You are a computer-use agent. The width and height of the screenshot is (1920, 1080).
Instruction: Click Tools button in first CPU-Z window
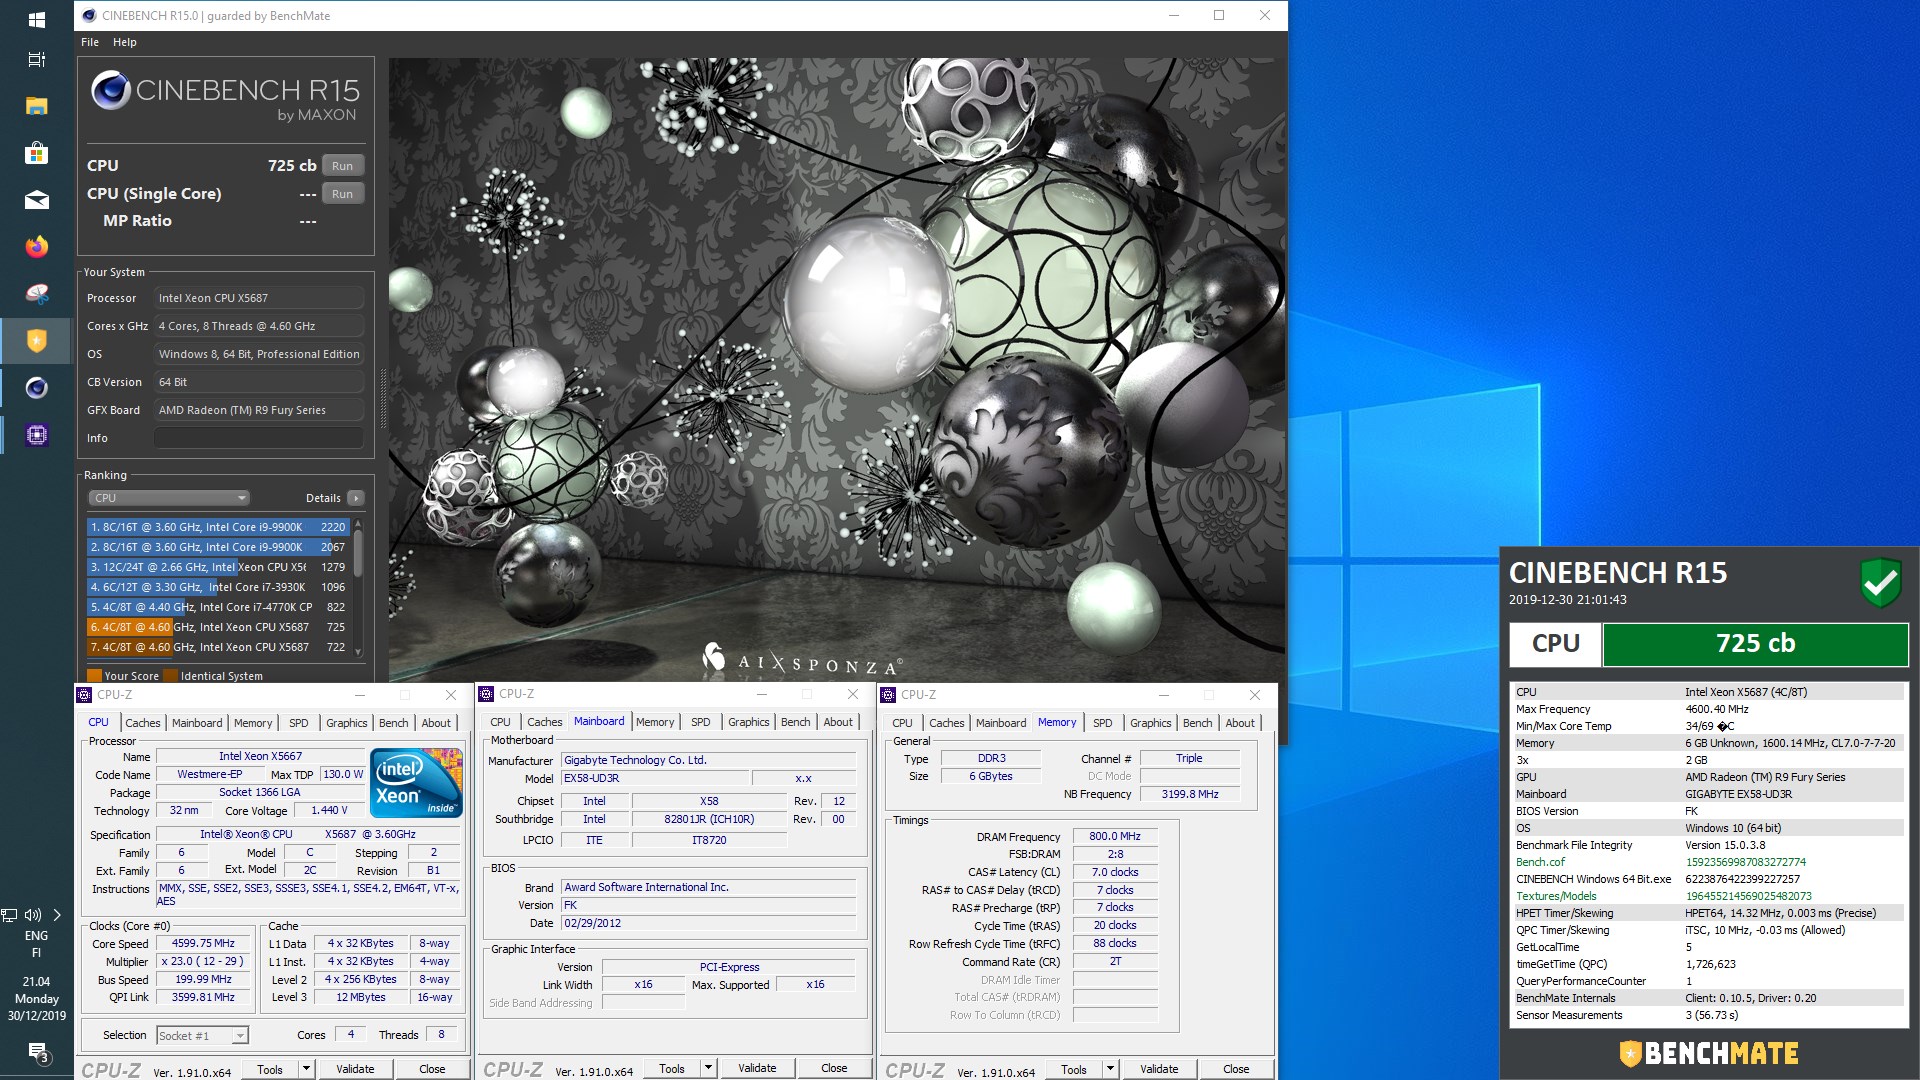point(270,1069)
